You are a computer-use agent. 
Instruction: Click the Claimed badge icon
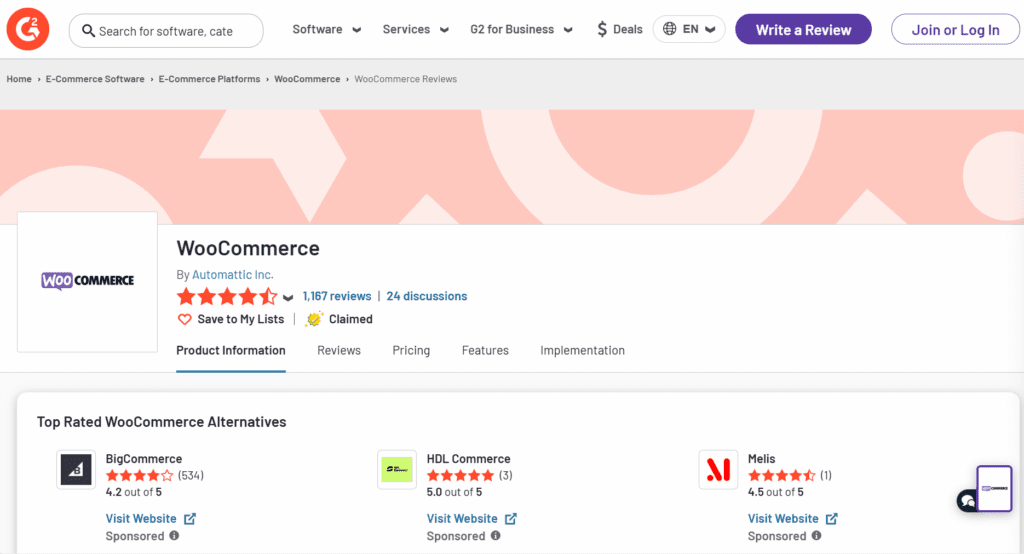pos(314,319)
